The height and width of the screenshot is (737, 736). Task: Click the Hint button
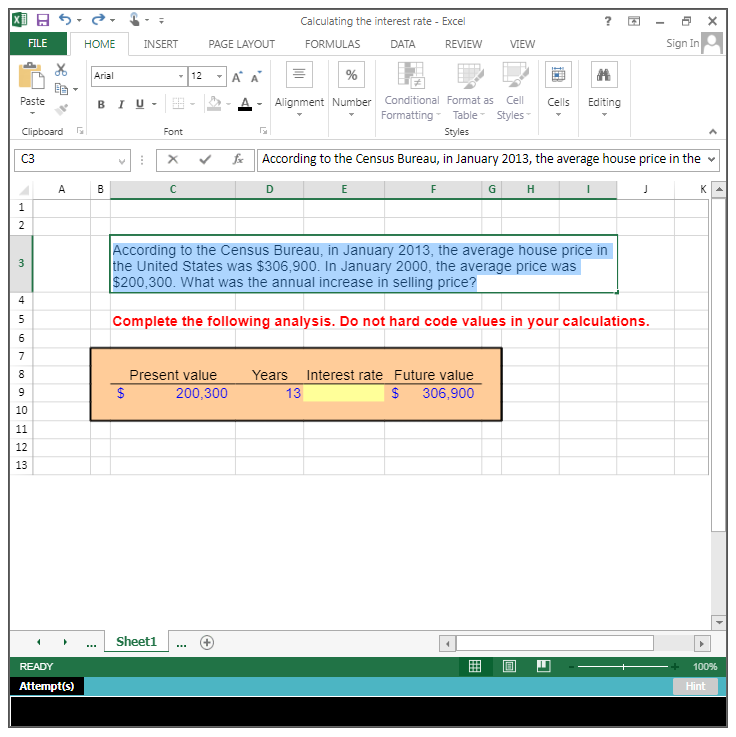695,686
